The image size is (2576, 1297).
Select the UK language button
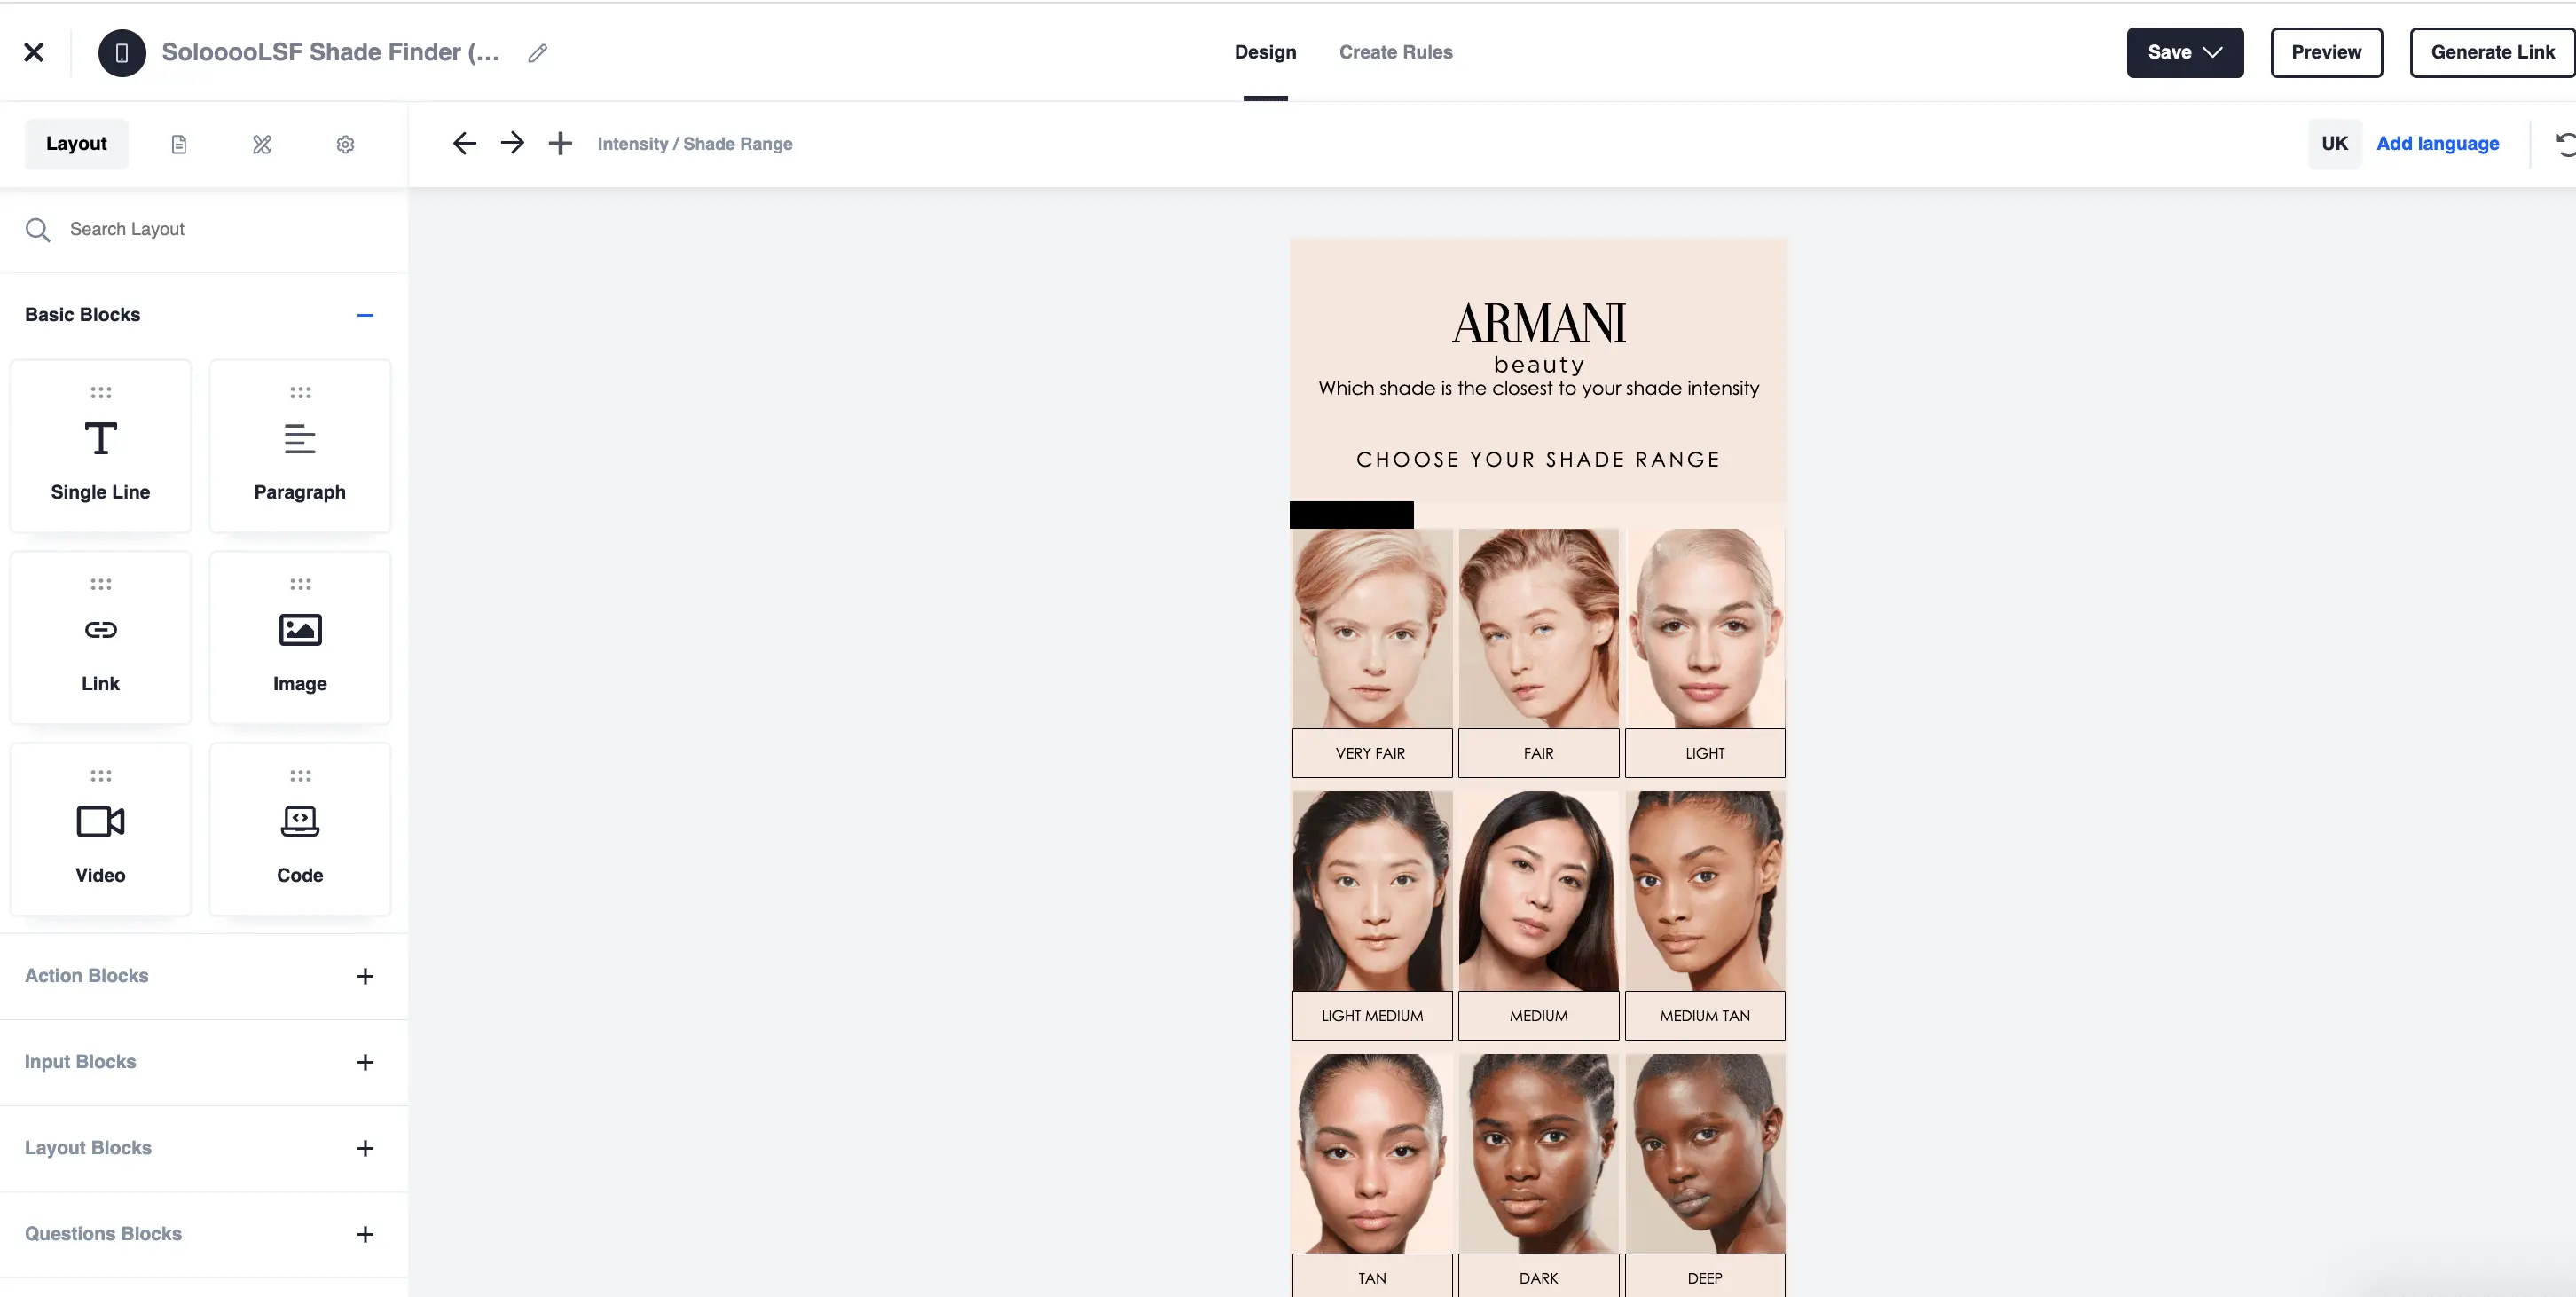(2334, 143)
